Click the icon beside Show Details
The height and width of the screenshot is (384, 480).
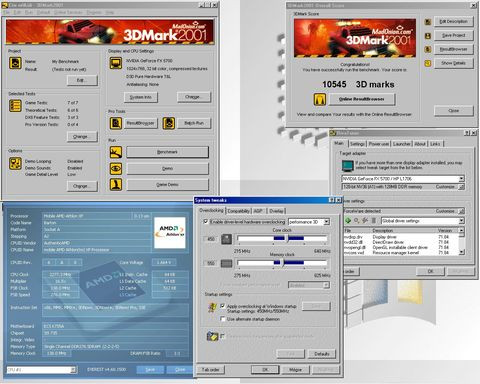428,63
